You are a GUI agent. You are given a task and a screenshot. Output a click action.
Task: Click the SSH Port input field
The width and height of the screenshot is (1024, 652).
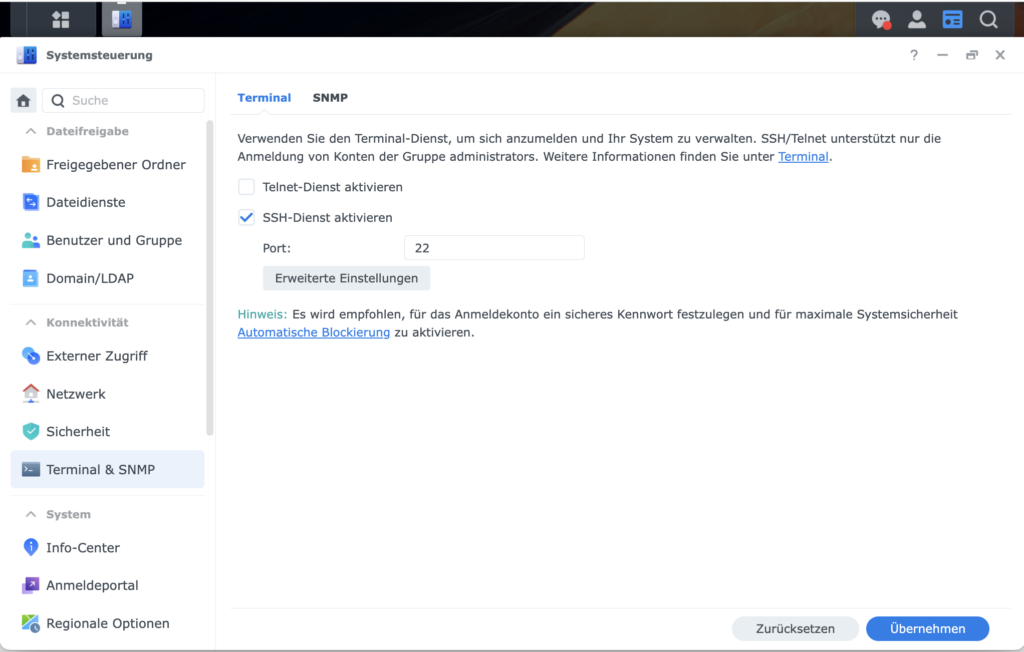pyautogui.click(x=494, y=248)
